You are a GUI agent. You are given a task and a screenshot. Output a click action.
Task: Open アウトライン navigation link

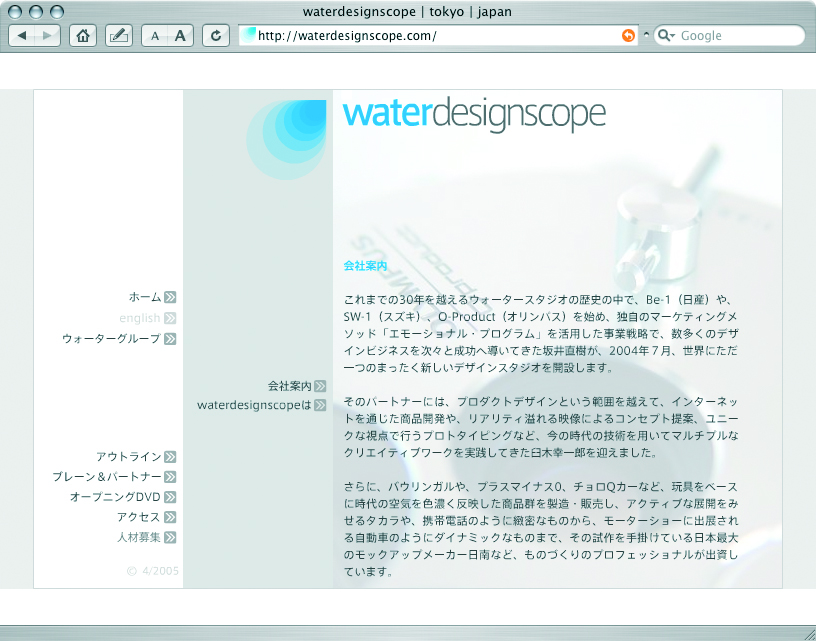[129, 457]
